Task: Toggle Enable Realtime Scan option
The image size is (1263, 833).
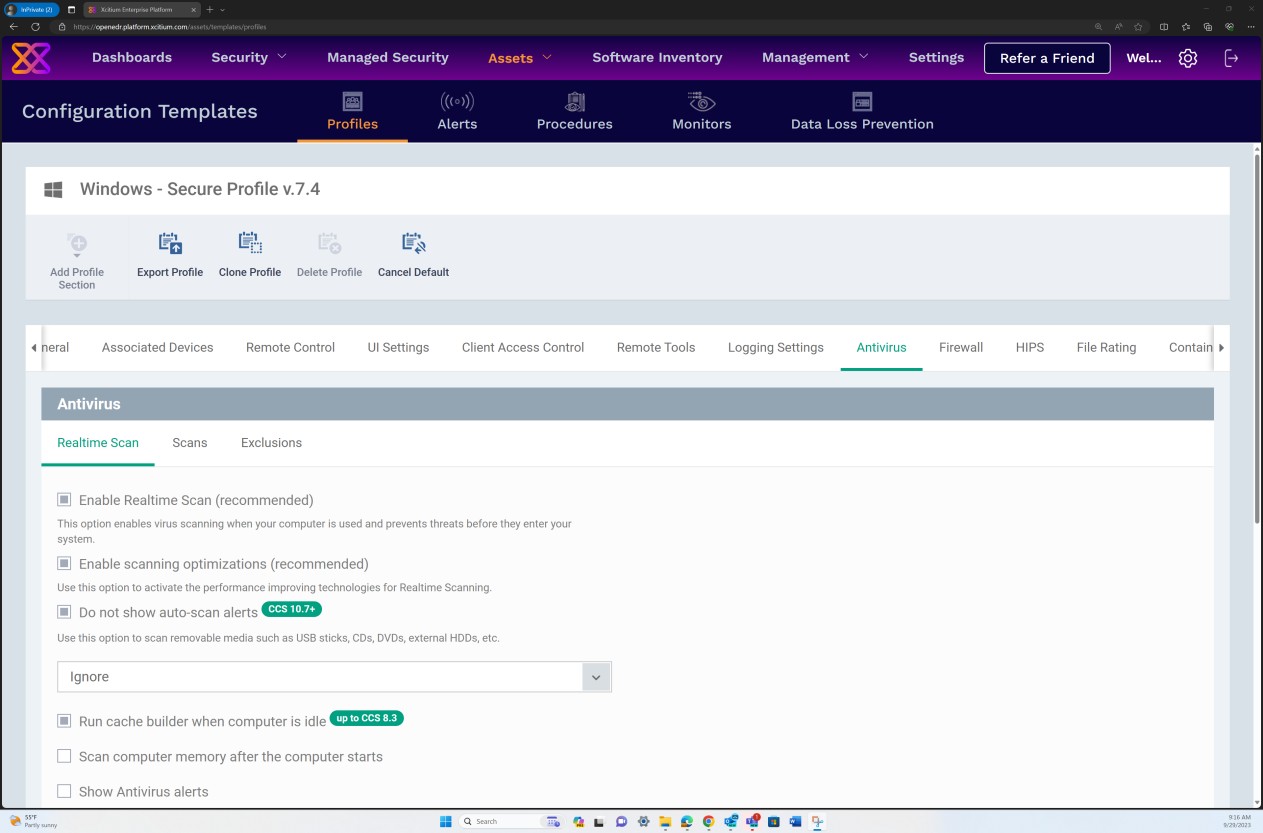Action: tap(64, 499)
